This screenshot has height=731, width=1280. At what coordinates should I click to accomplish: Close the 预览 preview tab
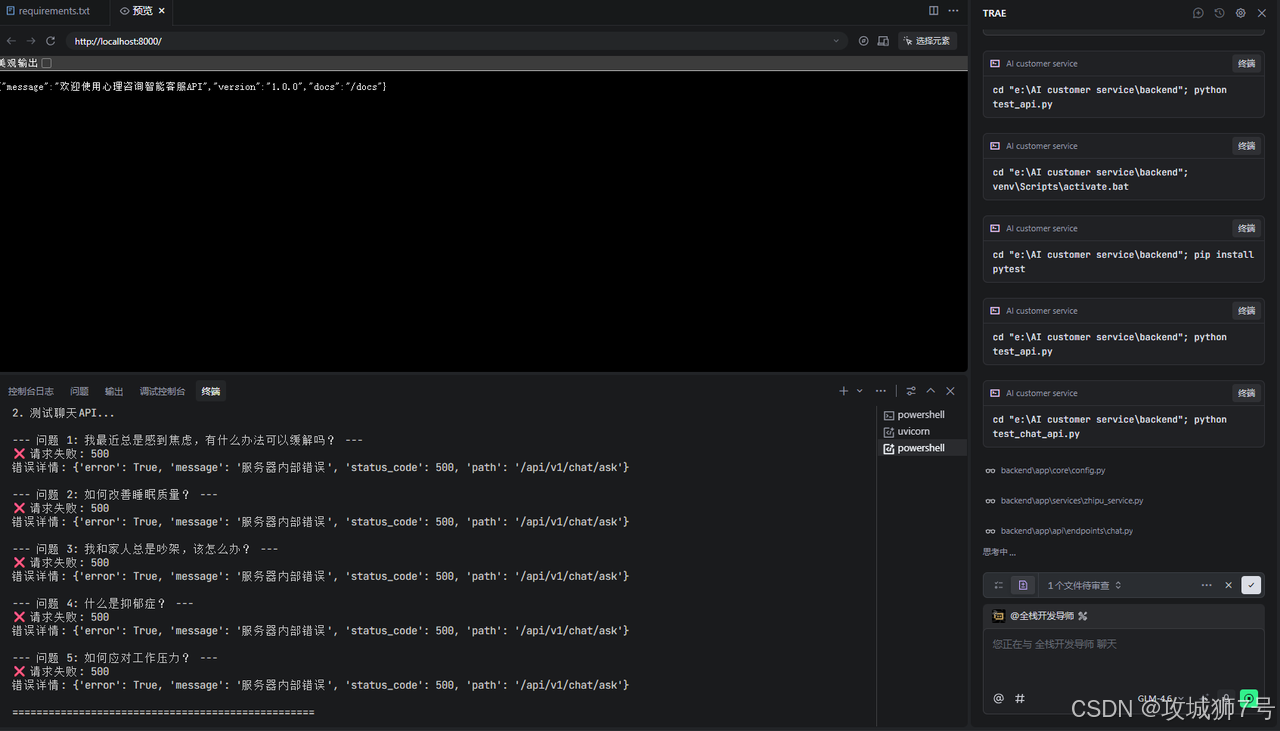[162, 11]
